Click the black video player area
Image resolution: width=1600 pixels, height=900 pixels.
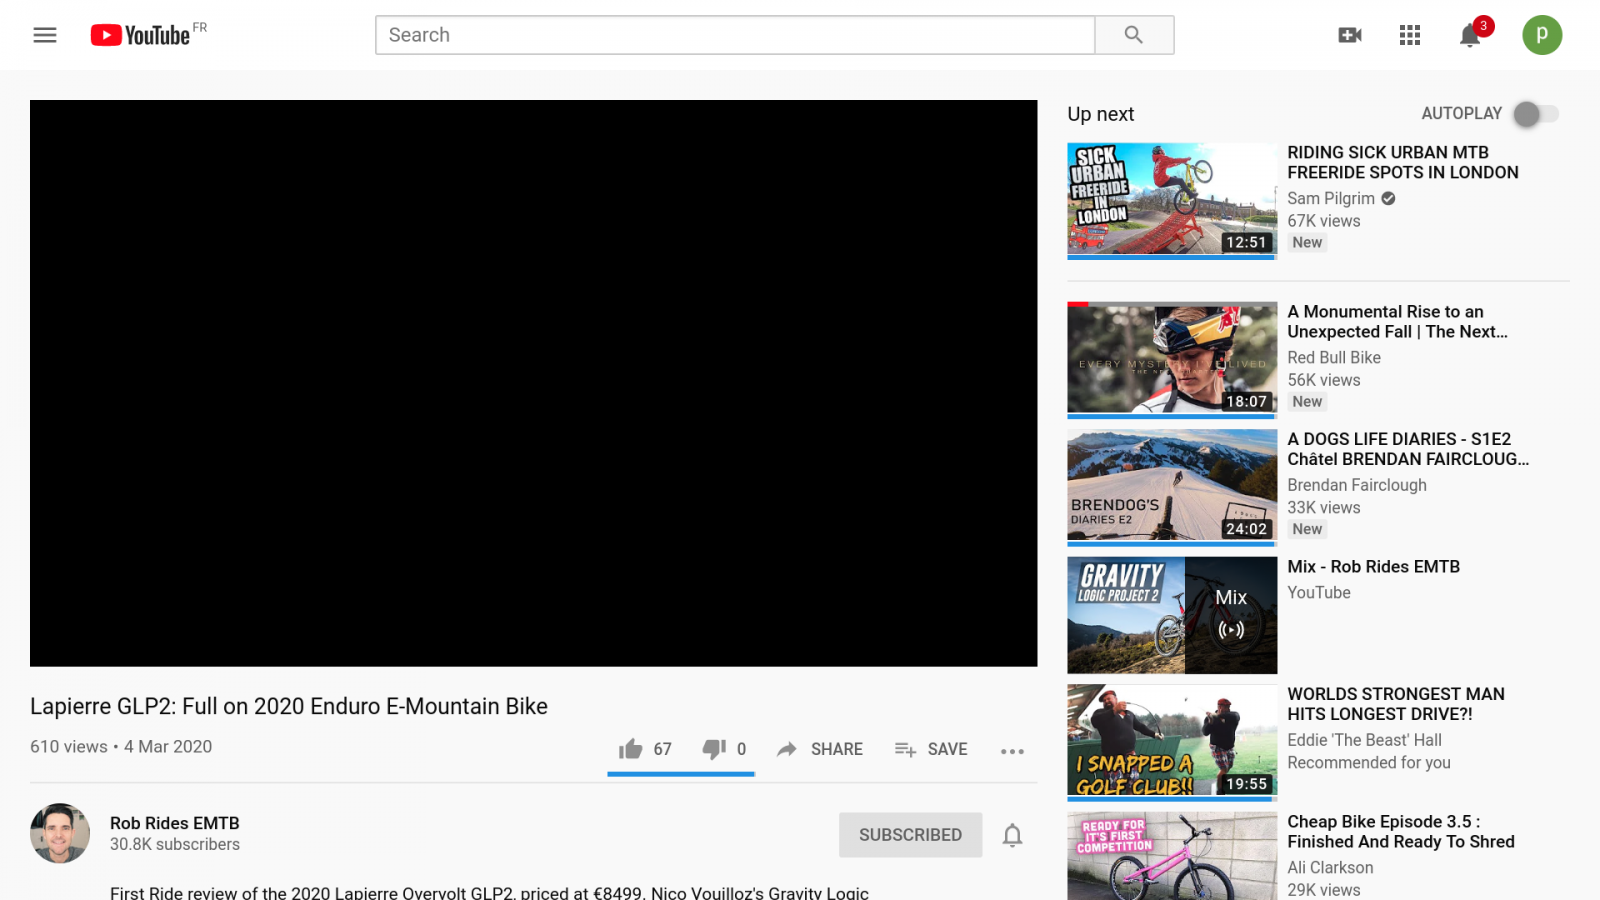click(x=534, y=383)
